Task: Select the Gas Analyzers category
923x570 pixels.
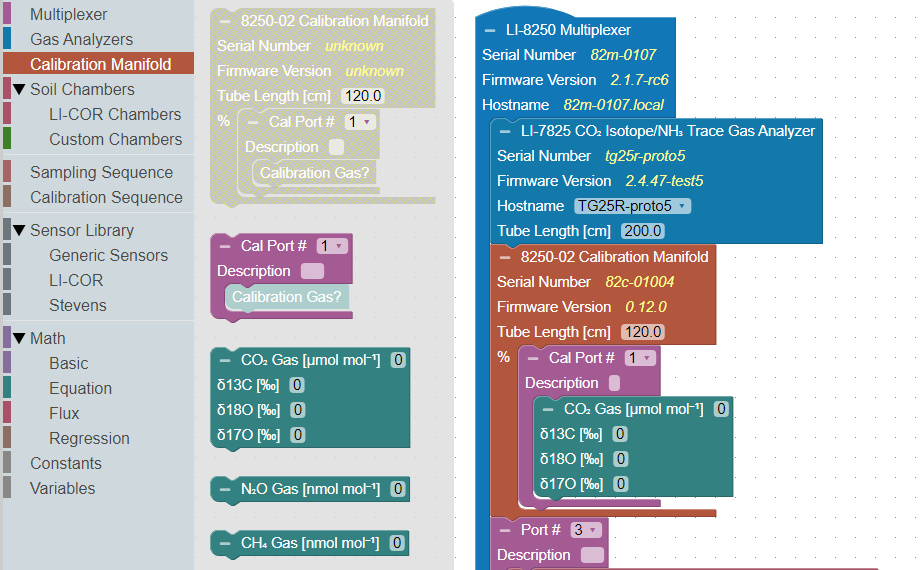Action: [x=81, y=40]
